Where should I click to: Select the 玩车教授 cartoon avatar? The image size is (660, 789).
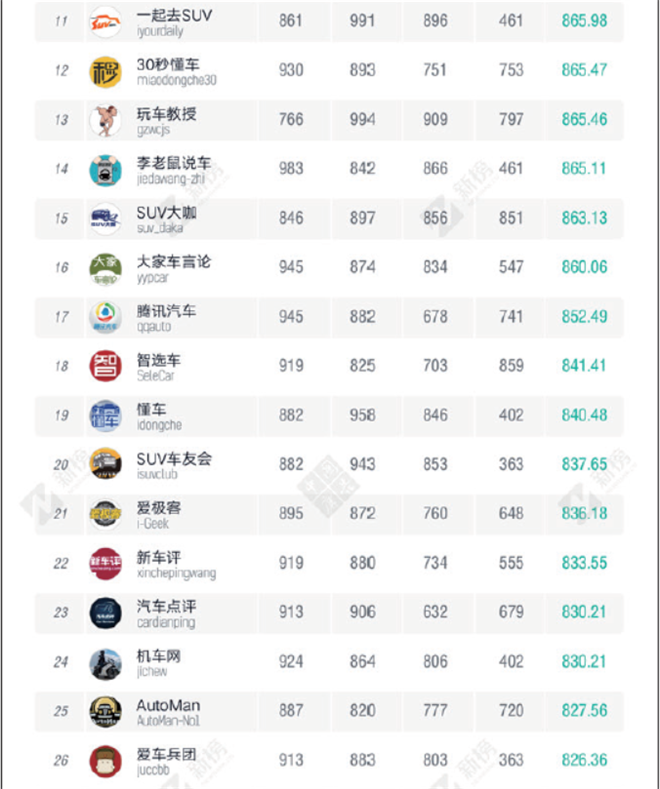(x=105, y=121)
